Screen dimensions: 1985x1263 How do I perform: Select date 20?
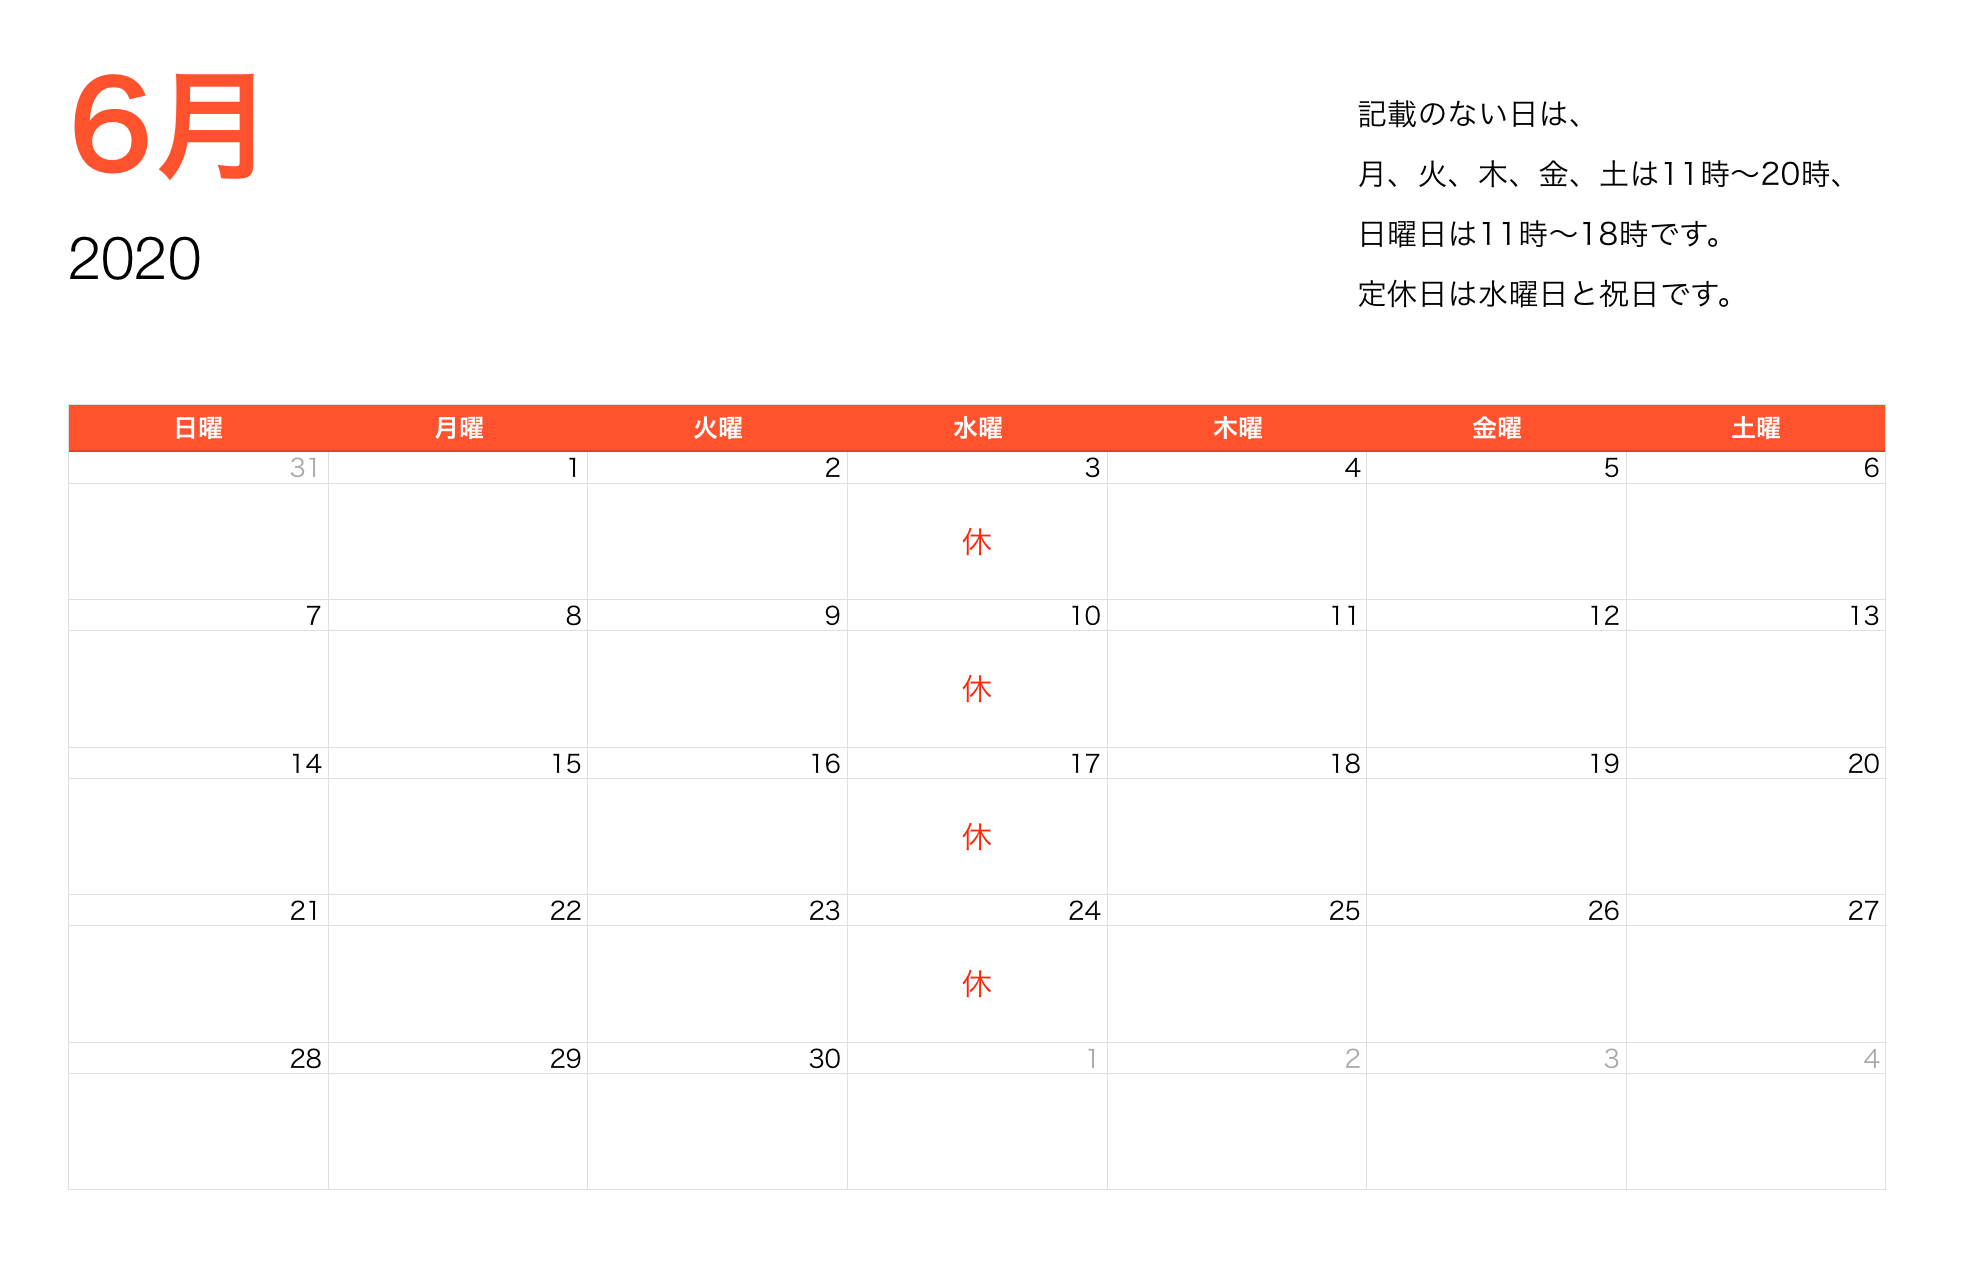click(1864, 764)
